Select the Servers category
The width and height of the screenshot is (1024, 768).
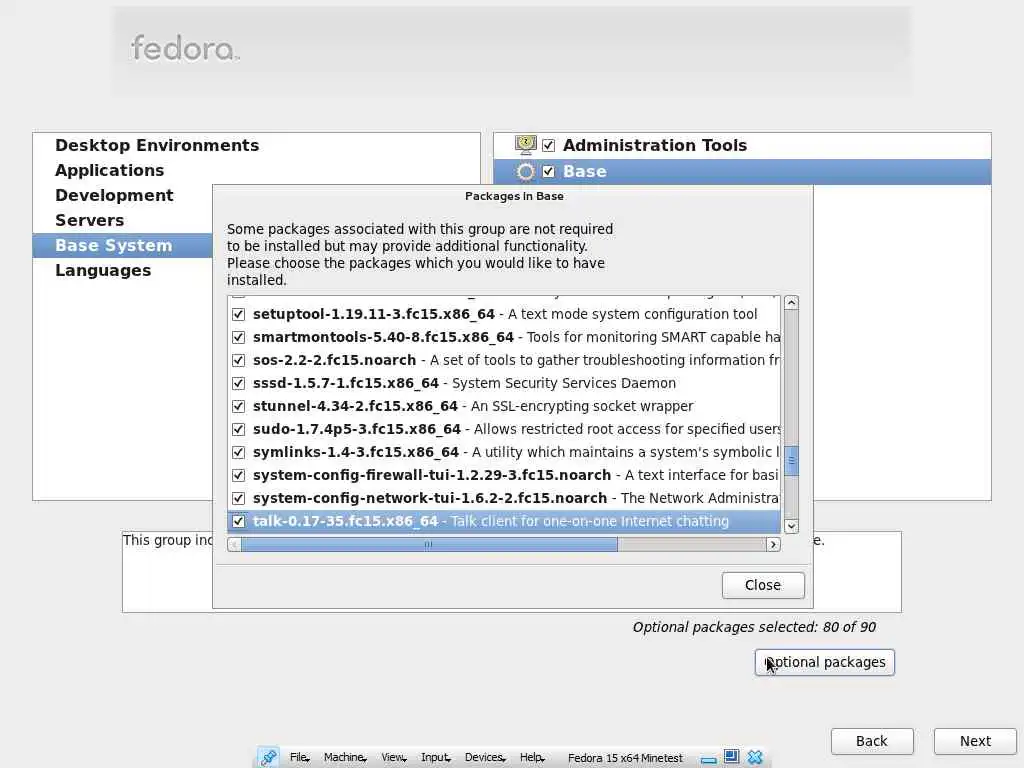point(89,220)
